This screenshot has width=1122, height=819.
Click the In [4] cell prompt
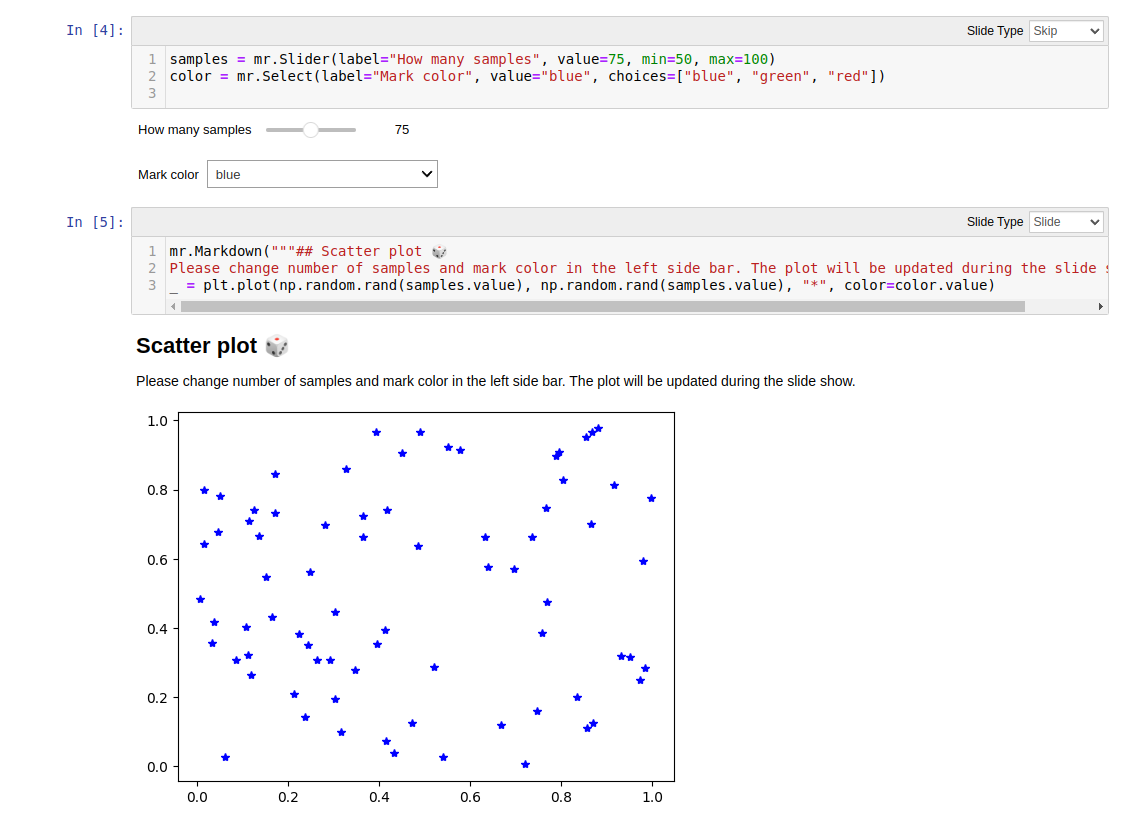pos(96,31)
